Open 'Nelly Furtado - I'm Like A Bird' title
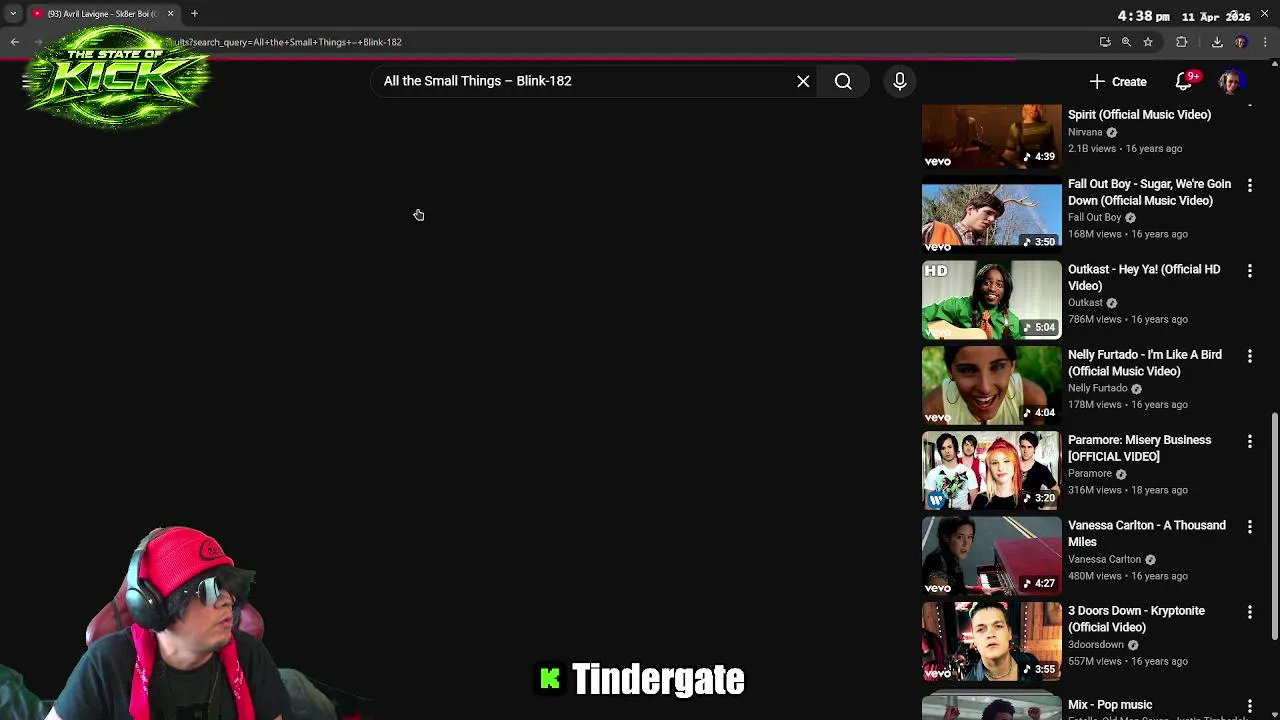The height and width of the screenshot is (720, 1280). tap(1145, 363)
